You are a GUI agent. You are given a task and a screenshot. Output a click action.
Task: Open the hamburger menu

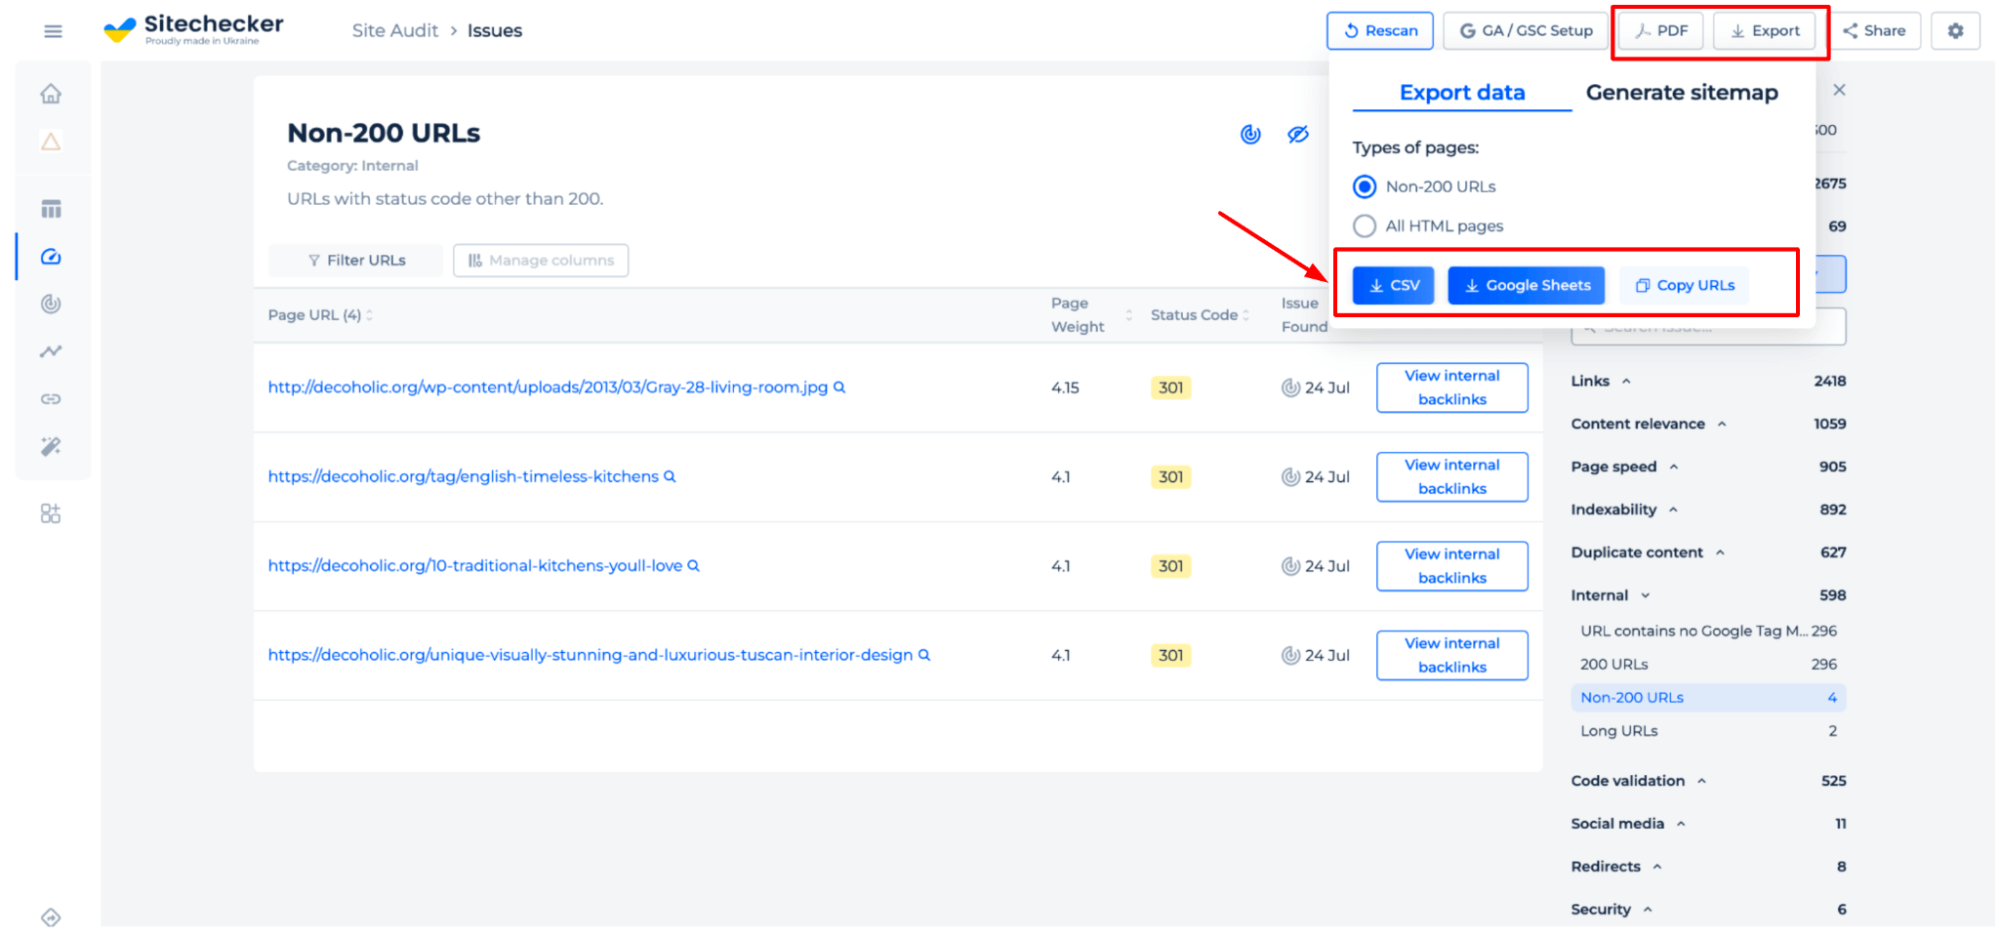pos(53,31)
